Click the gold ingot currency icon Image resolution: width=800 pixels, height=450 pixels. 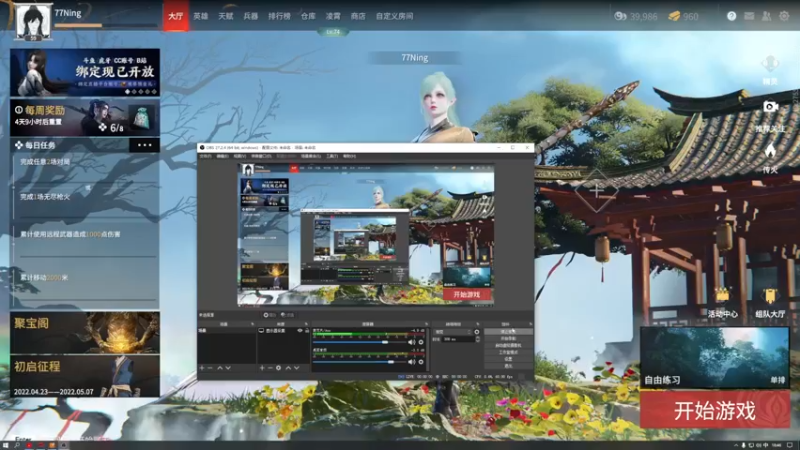[x=674, y=16]
